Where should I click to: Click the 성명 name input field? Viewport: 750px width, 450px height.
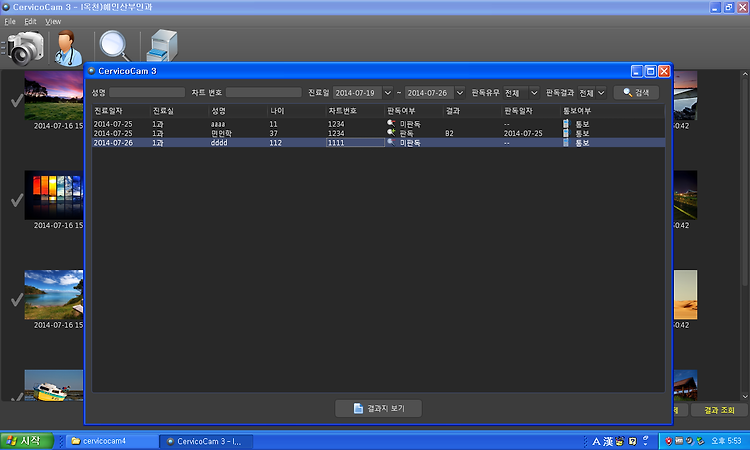(147, 92)
